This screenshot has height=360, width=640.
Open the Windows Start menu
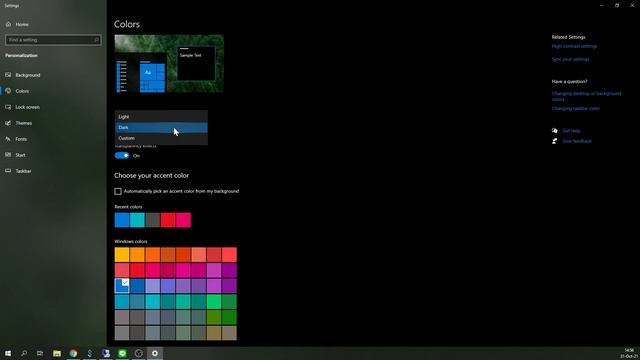(8, 353)
